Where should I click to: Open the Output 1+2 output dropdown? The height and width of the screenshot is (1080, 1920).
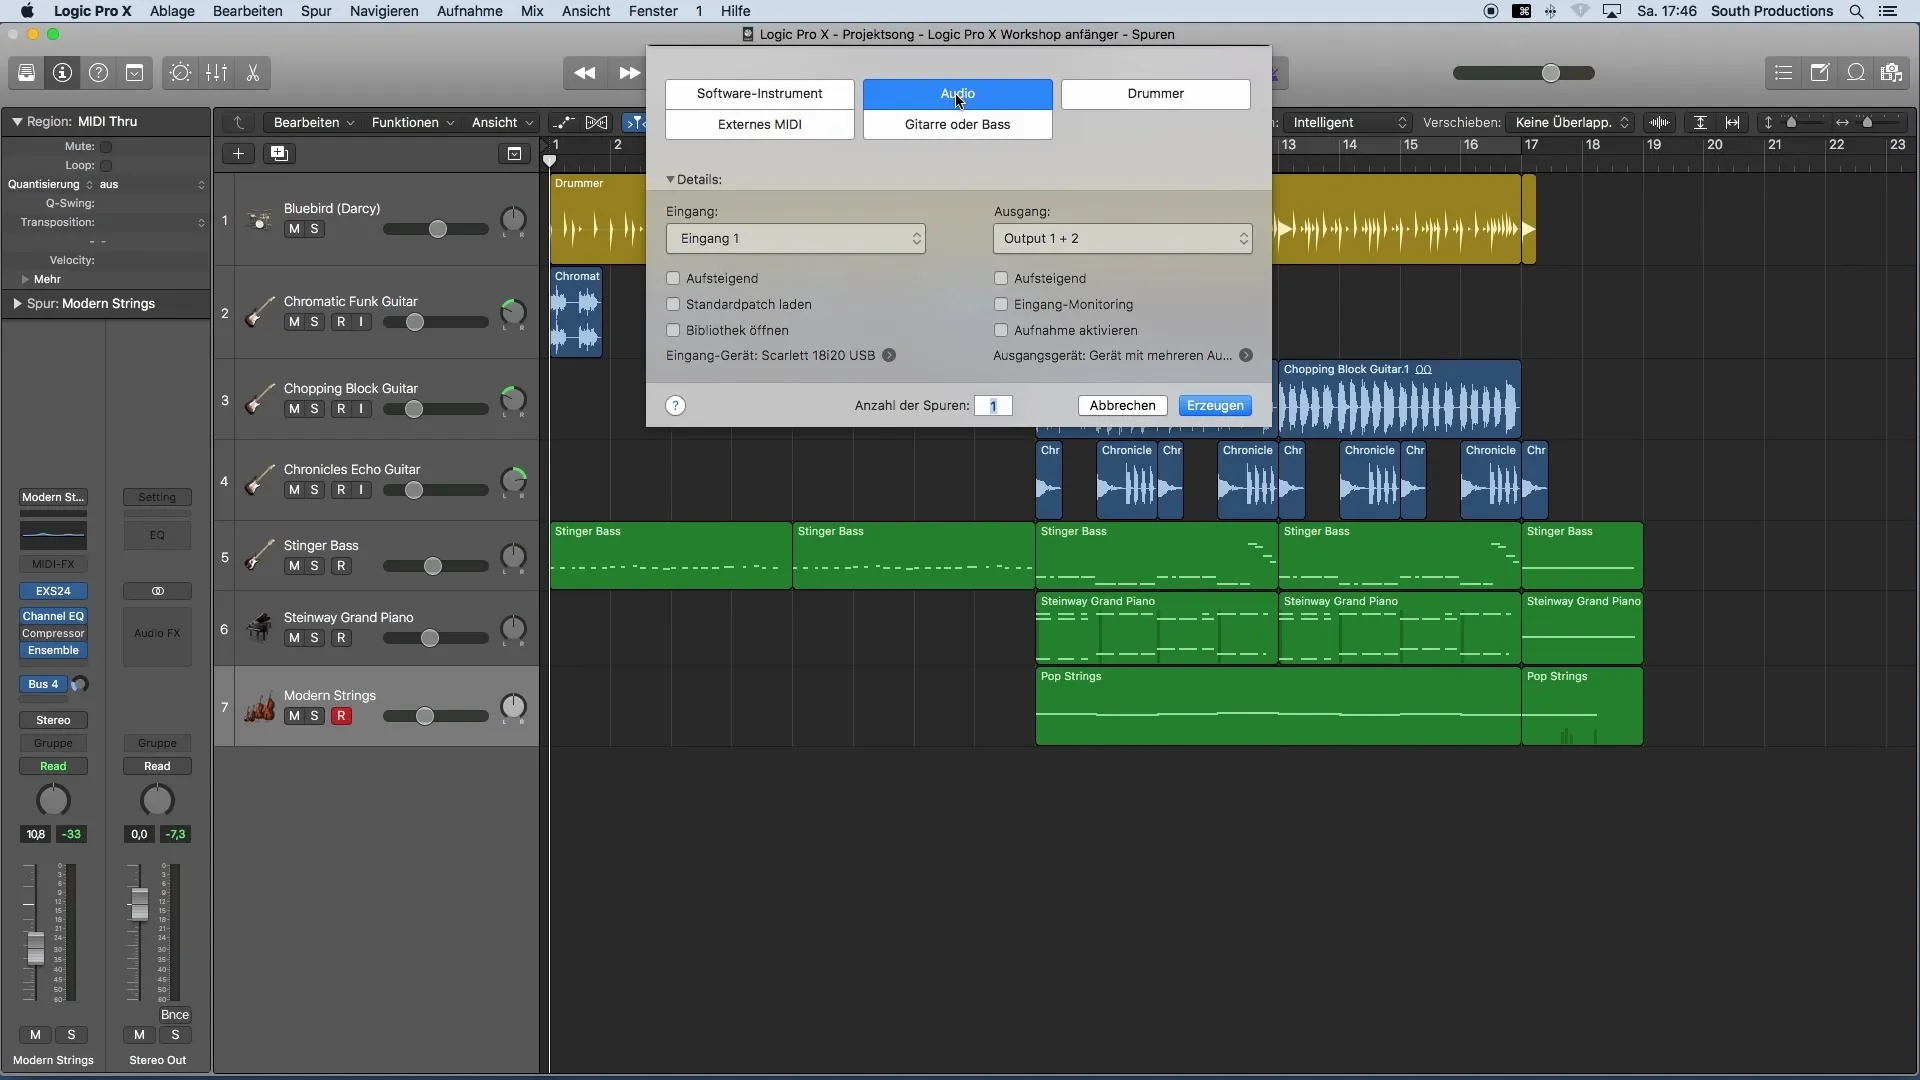(1122, 237)
